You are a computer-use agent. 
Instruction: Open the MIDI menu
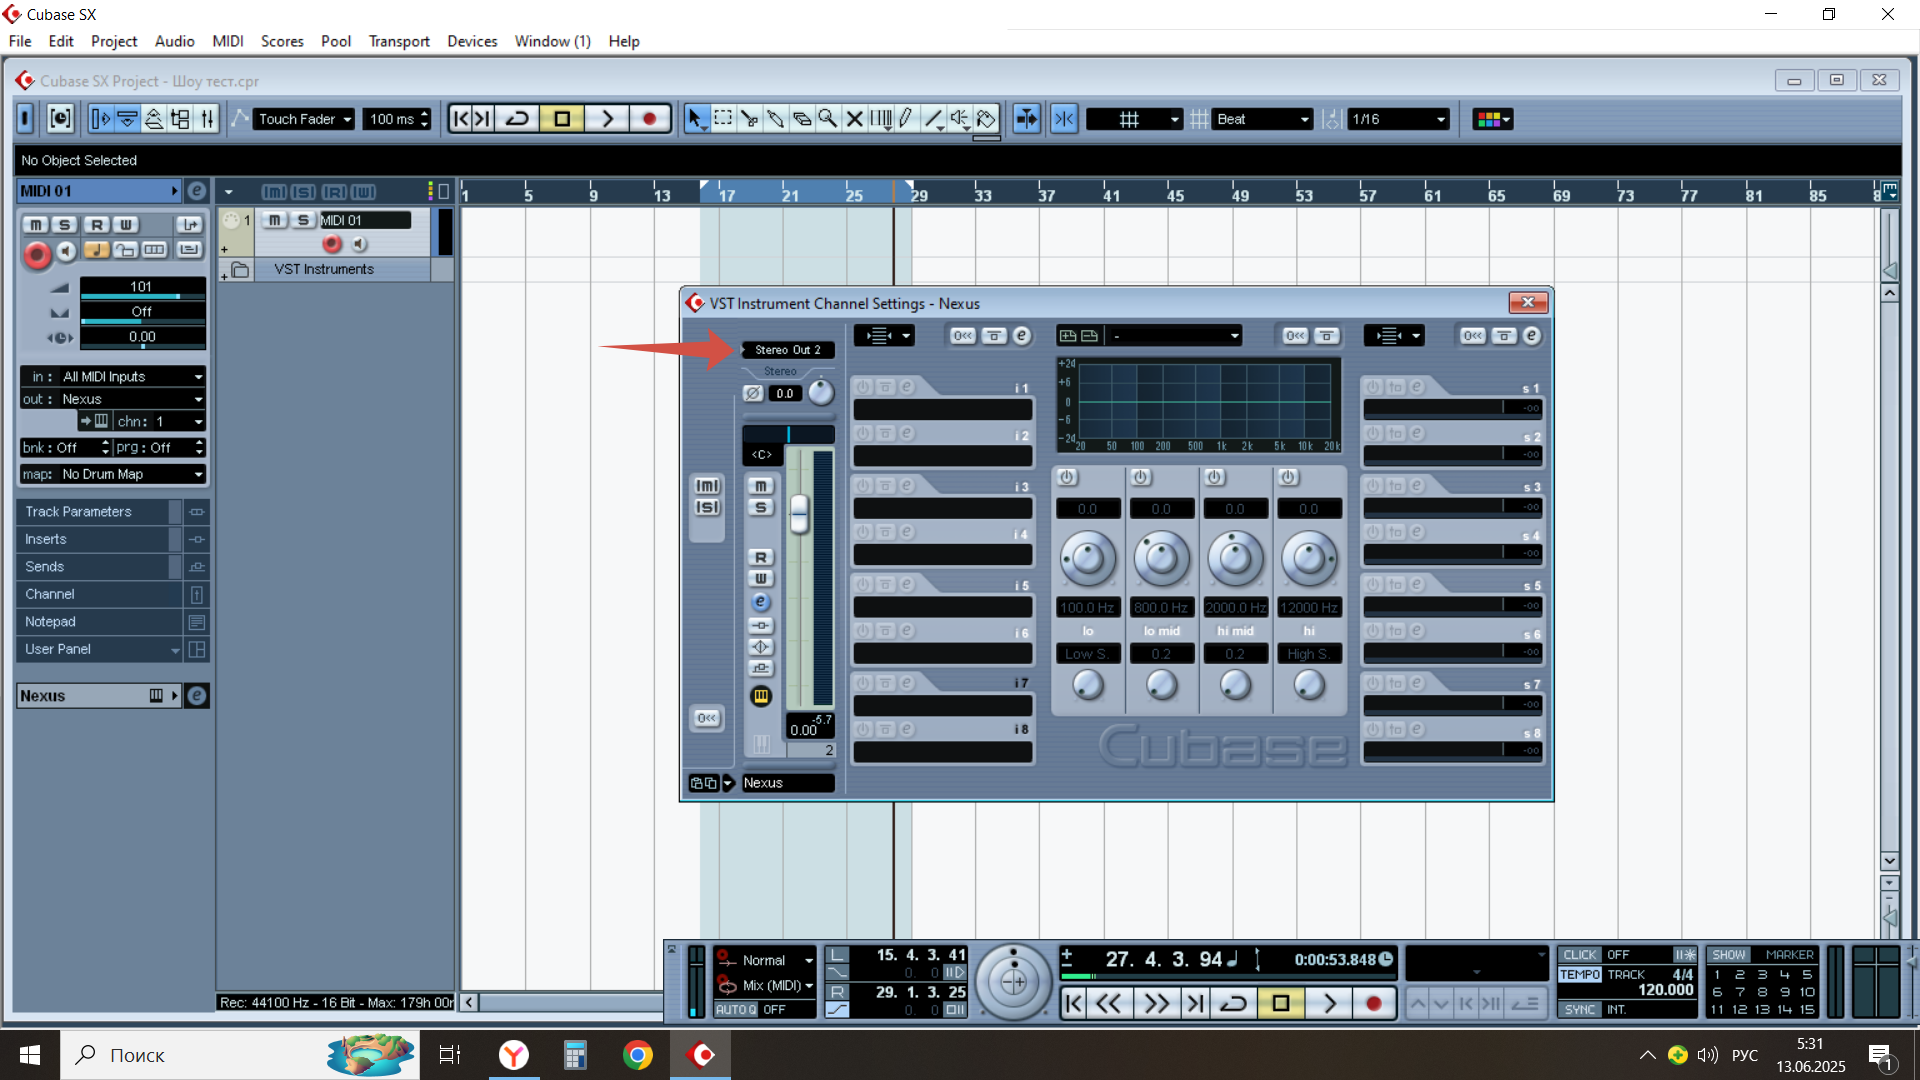pyautogui.click(x=228, y=41)
